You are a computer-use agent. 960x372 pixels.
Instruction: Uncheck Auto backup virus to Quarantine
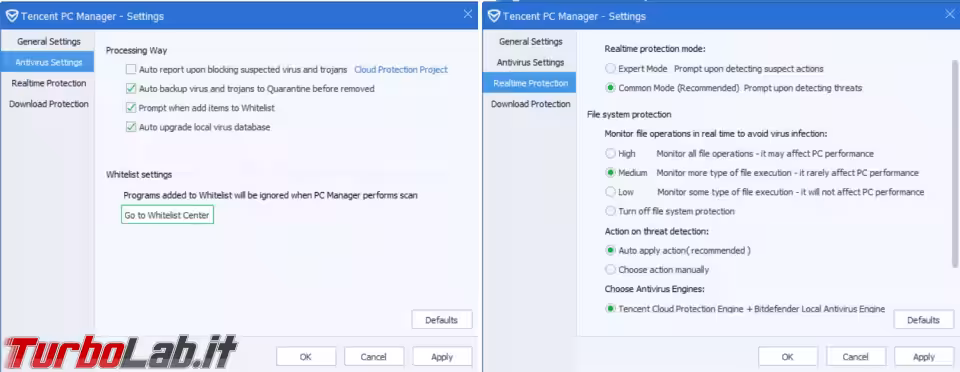tap(131, 89)
